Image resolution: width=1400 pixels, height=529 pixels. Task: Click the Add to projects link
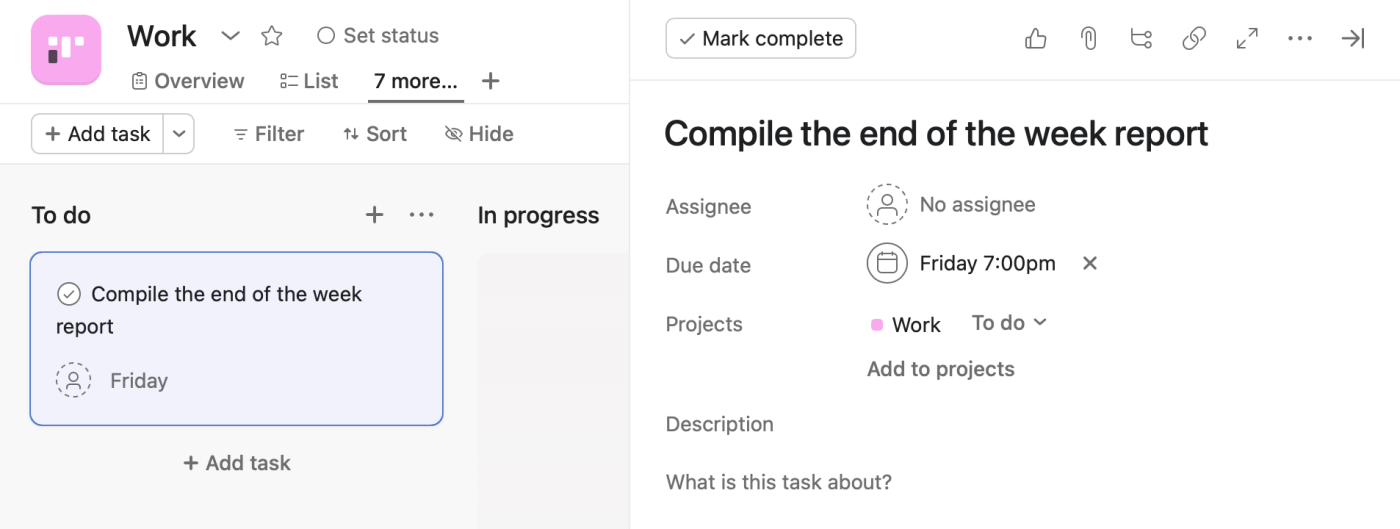(940, 369)
